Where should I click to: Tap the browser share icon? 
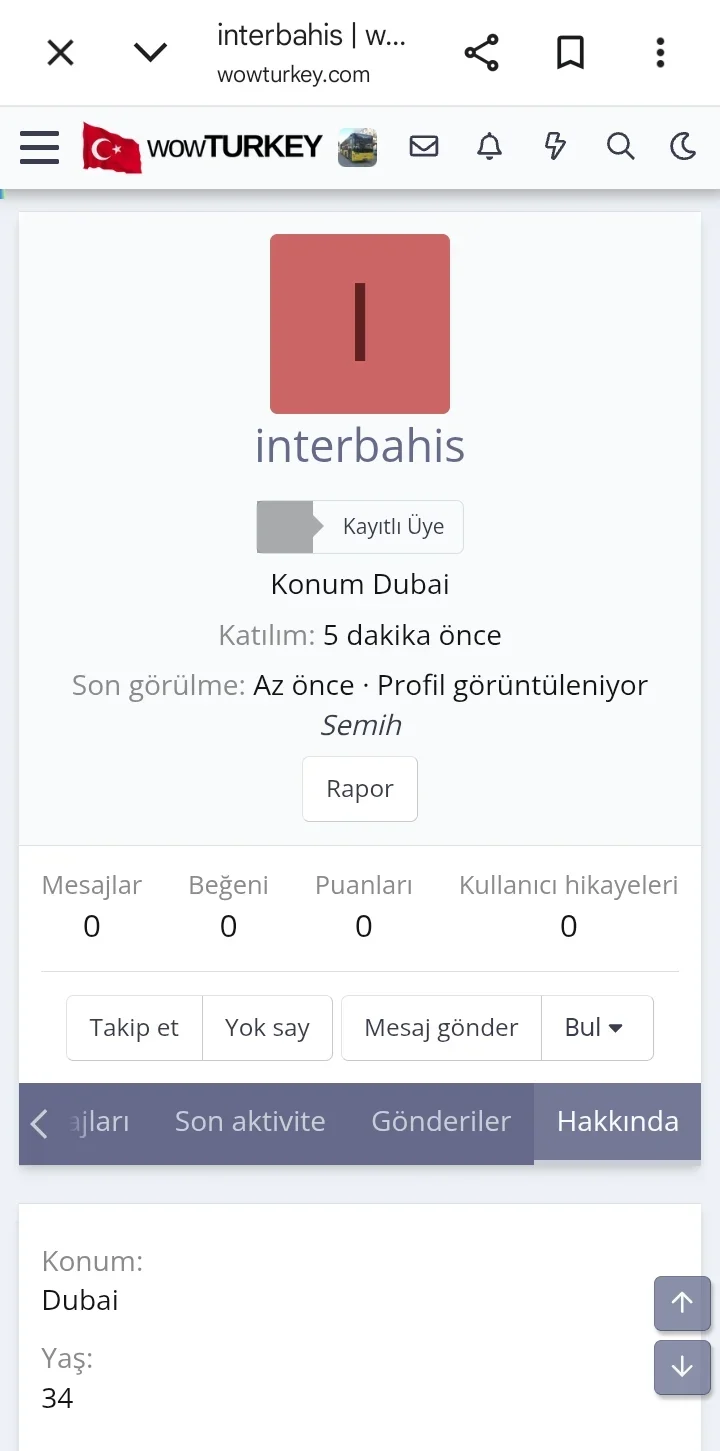coord(481,53)
